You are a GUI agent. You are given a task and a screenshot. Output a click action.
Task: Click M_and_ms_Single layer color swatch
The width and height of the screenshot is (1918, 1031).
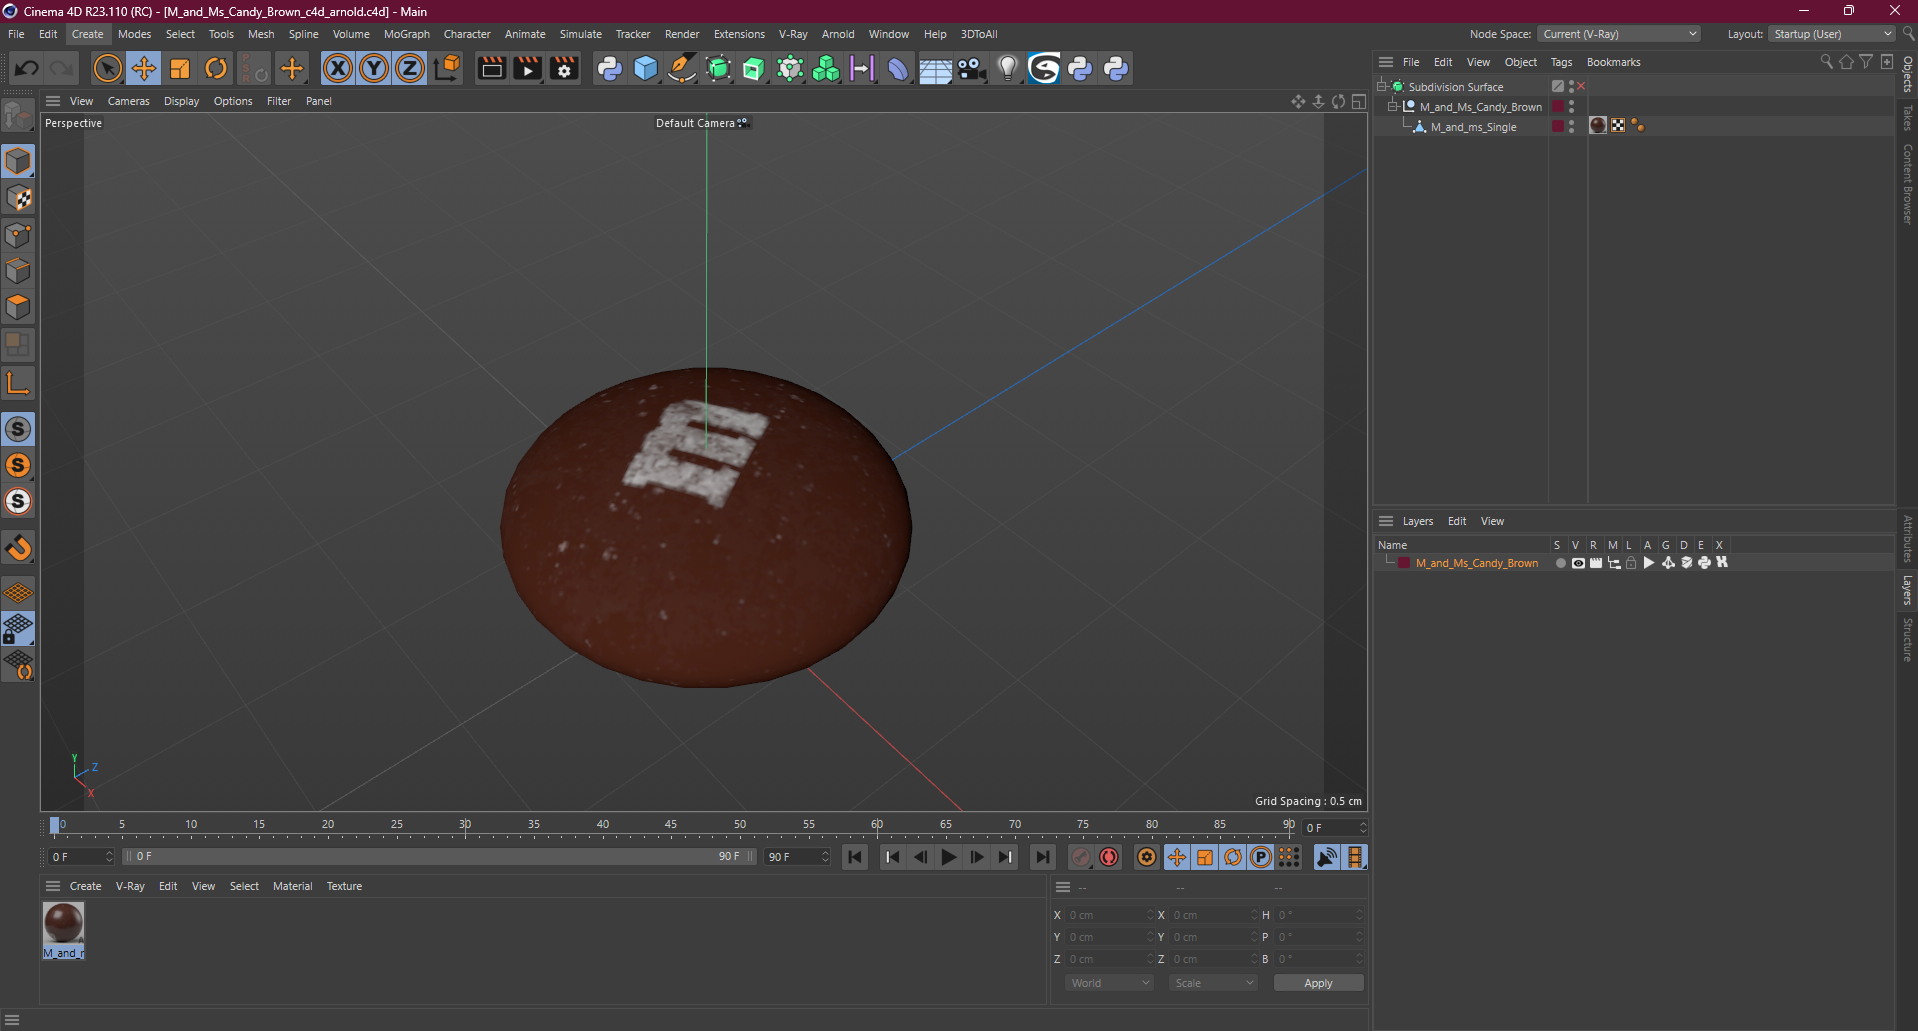[x=1558, y=126]
